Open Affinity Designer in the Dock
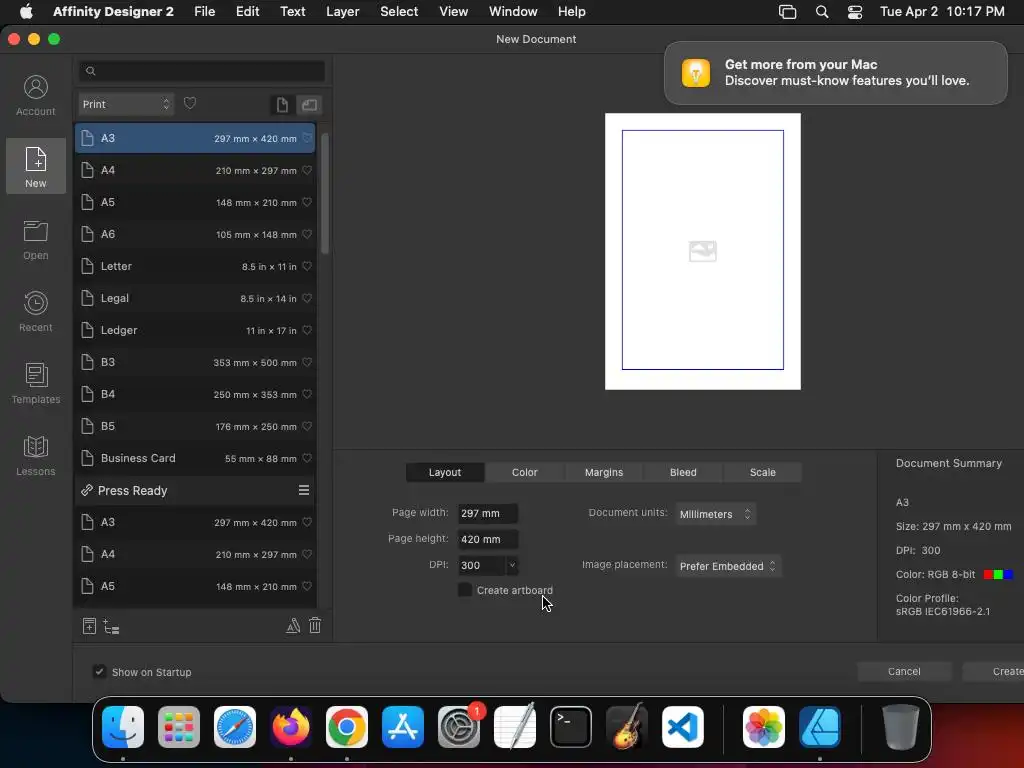The width and height of the screenshot is (1024, 768). click(x=820, y=727)
